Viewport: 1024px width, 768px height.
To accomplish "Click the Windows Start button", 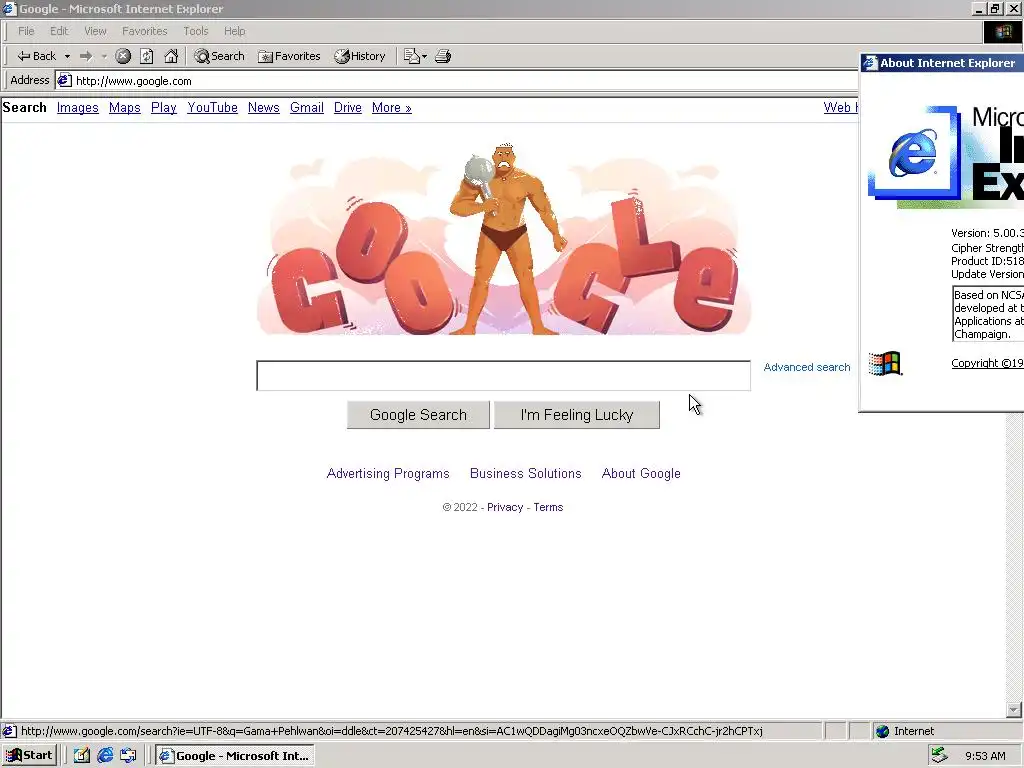I will 30,756.
